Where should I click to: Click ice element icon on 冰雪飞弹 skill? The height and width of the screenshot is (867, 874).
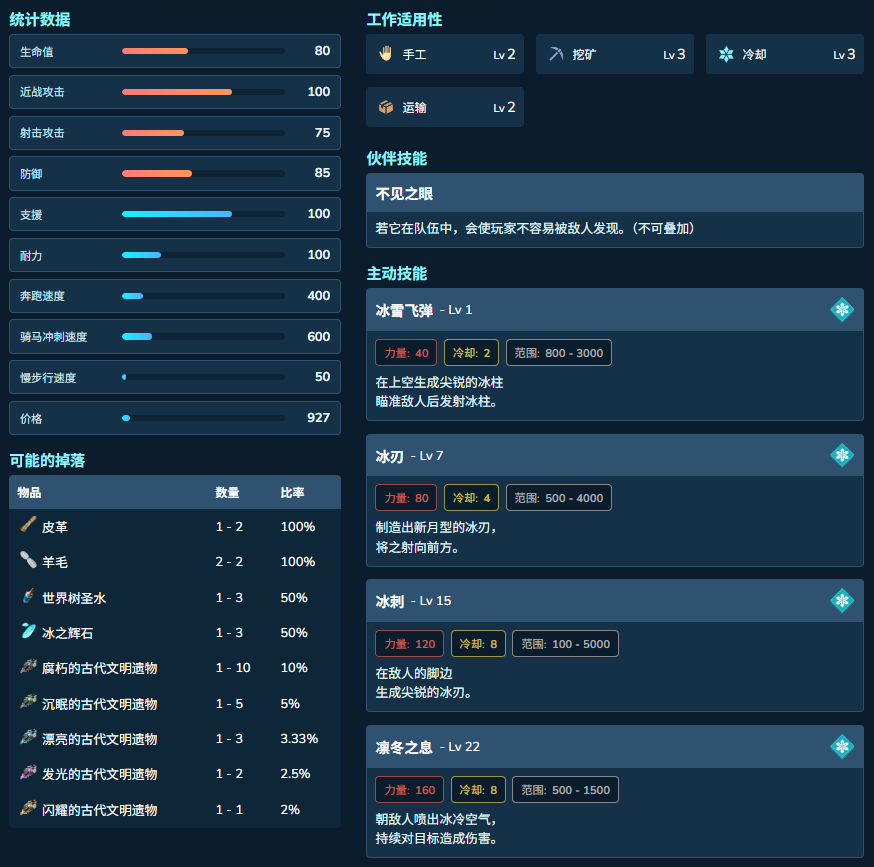pos(842,309)
